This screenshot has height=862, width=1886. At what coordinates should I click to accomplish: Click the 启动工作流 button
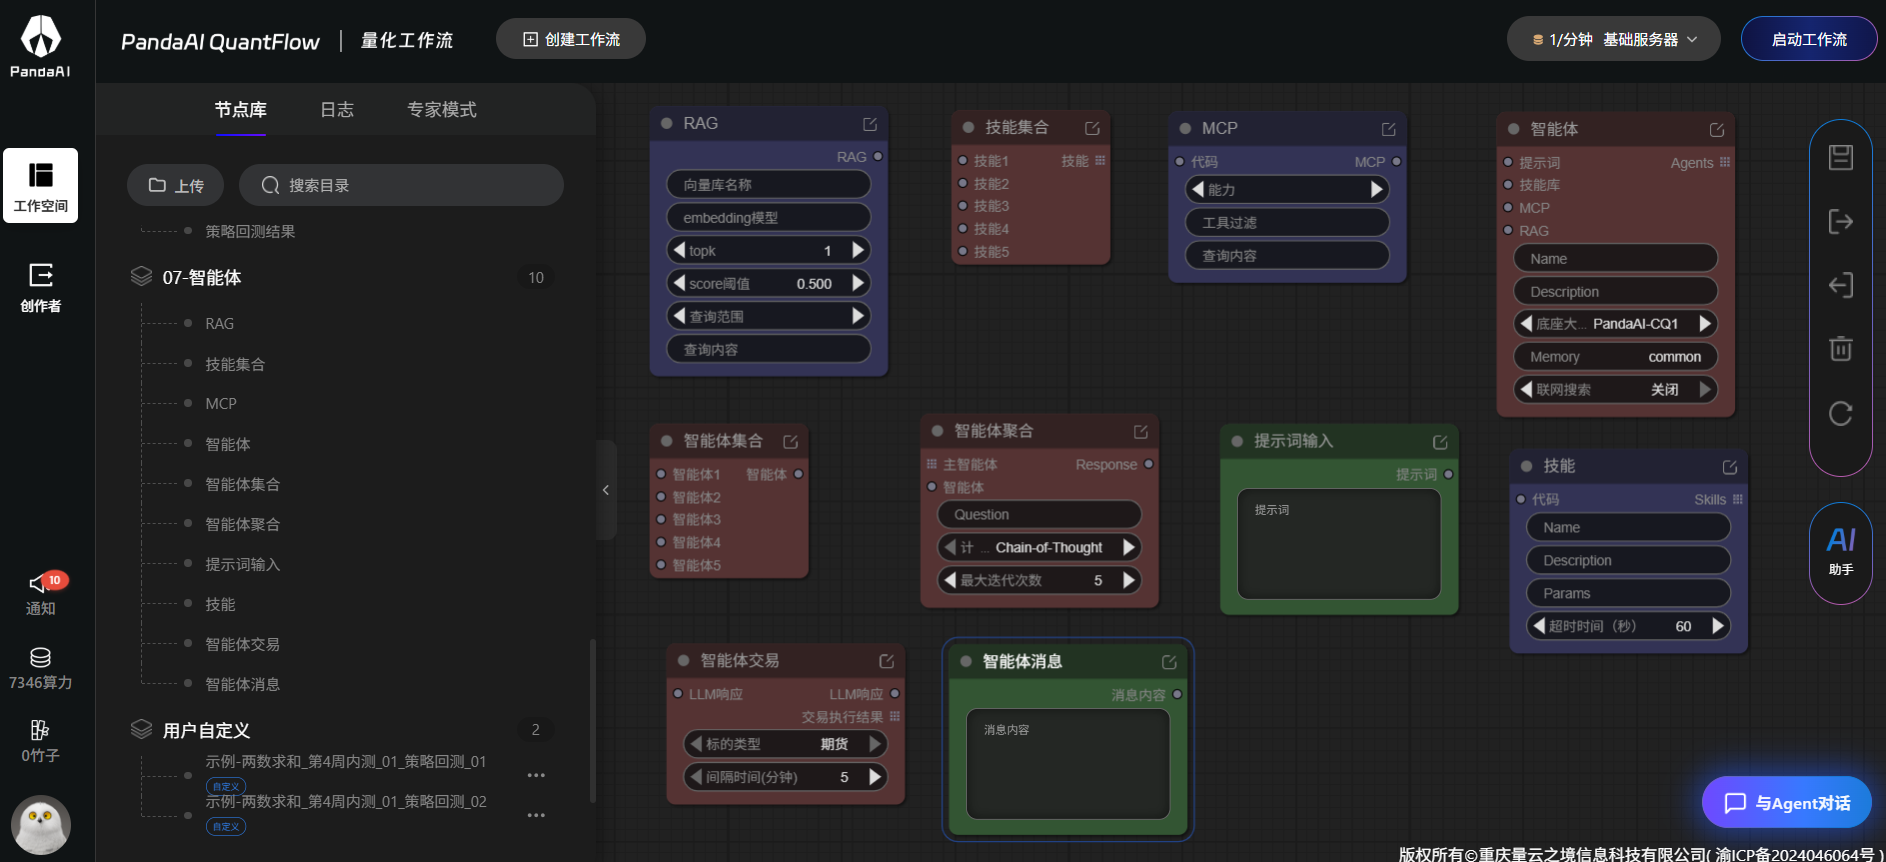coord(1808,40)
